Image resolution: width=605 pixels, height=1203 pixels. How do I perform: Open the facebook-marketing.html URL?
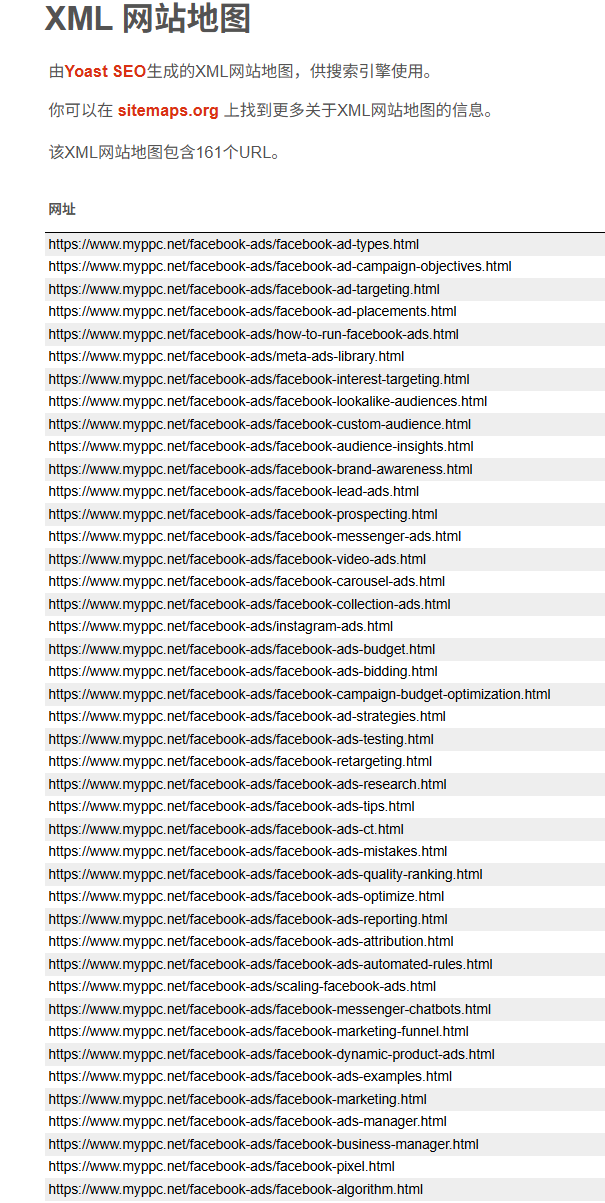click(237, 1099)
